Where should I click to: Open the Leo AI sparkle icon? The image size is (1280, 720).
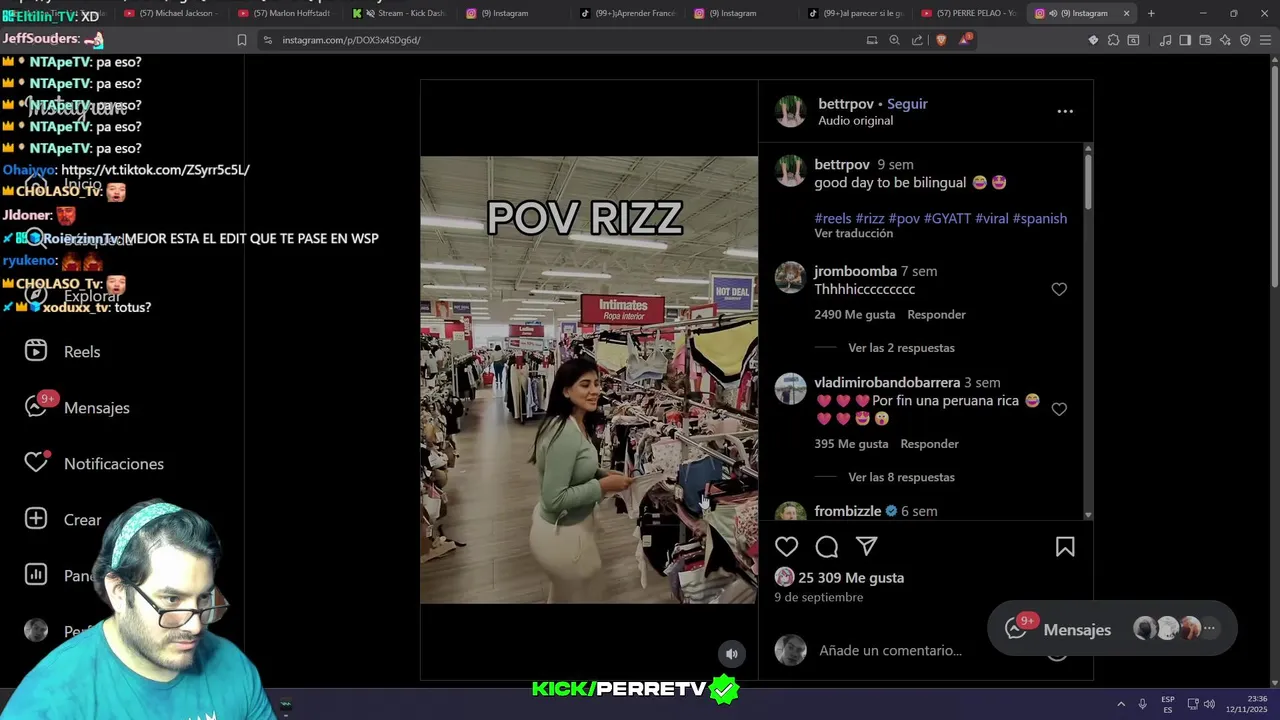click(x=1225, y=40)
